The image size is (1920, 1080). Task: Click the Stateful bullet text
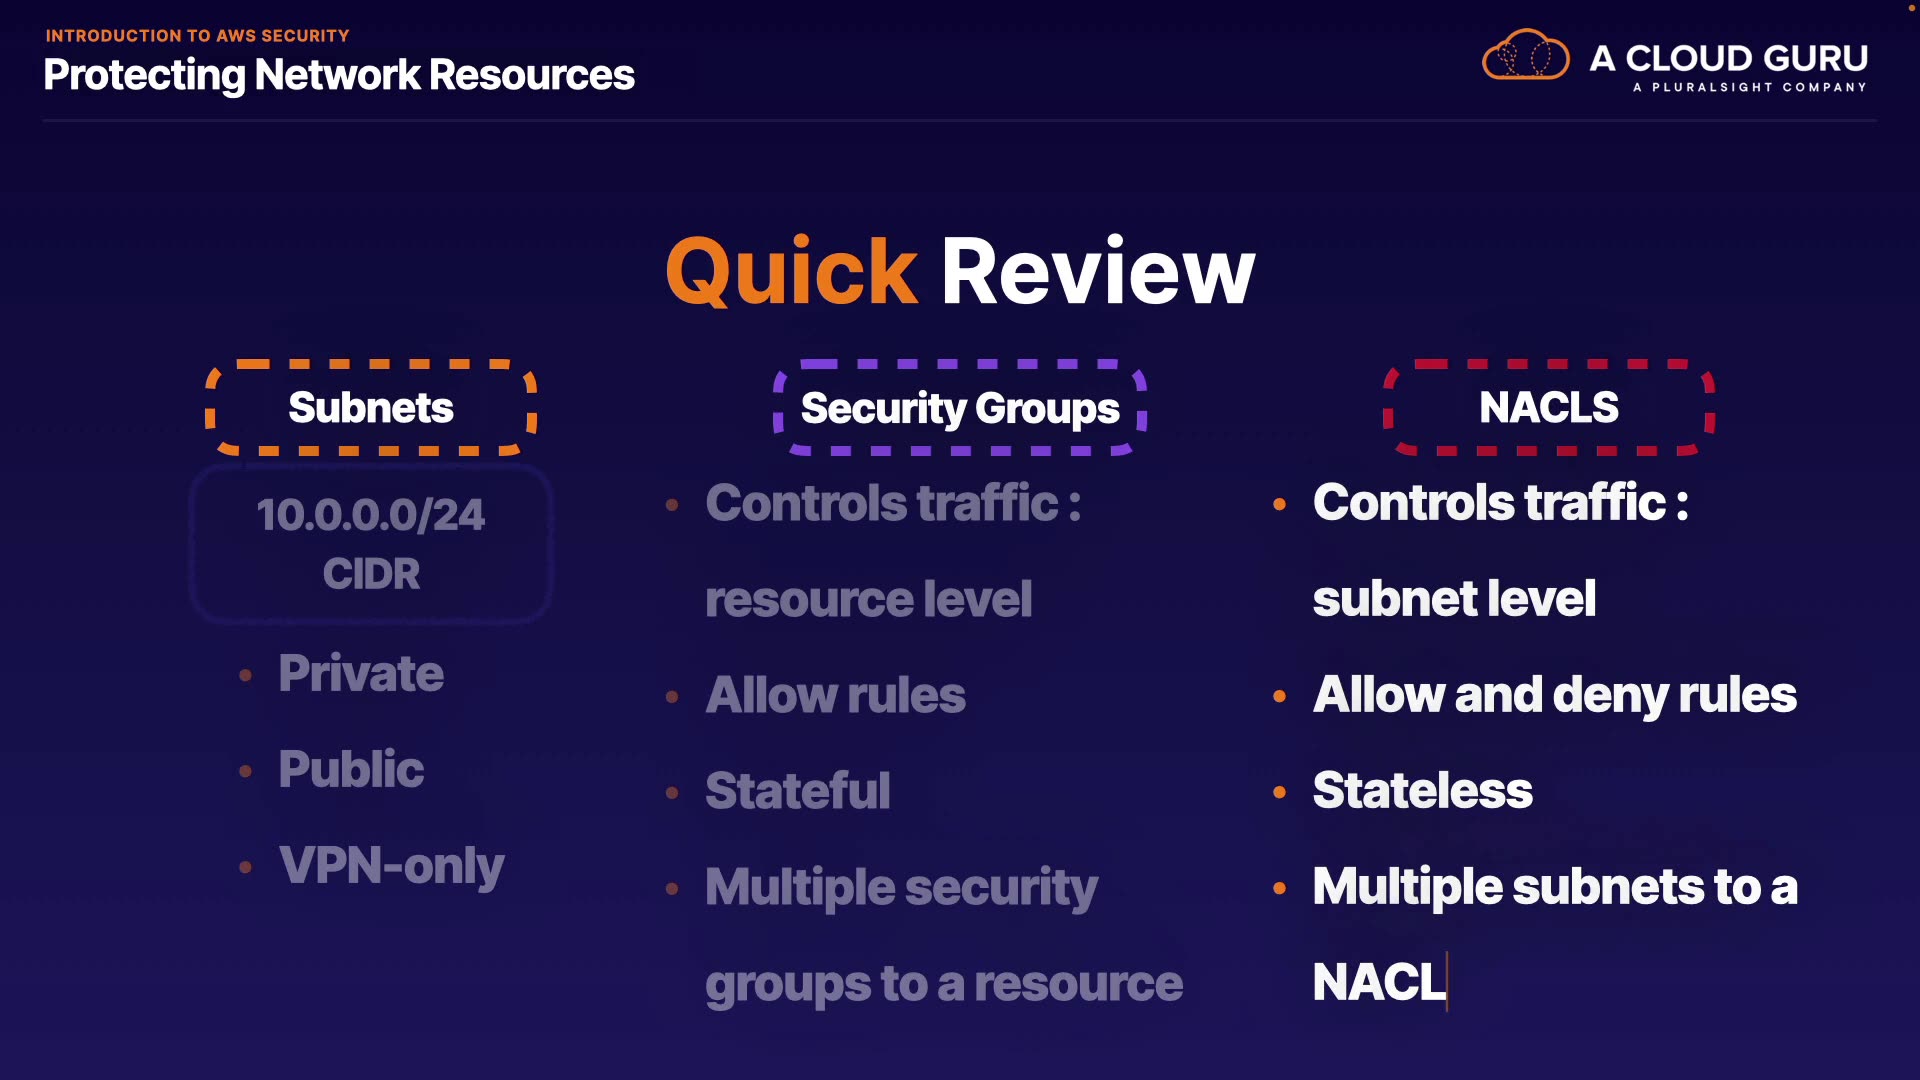(798, 791)
